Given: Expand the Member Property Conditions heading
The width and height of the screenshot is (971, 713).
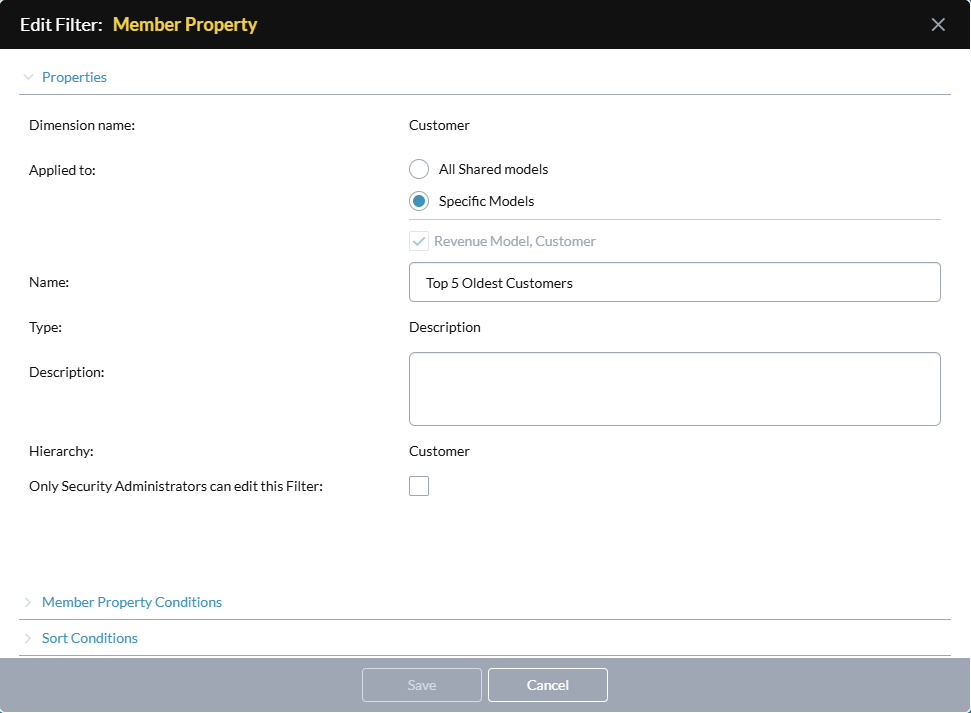Looking at the screenshot, I should click(x=132, y=602).
